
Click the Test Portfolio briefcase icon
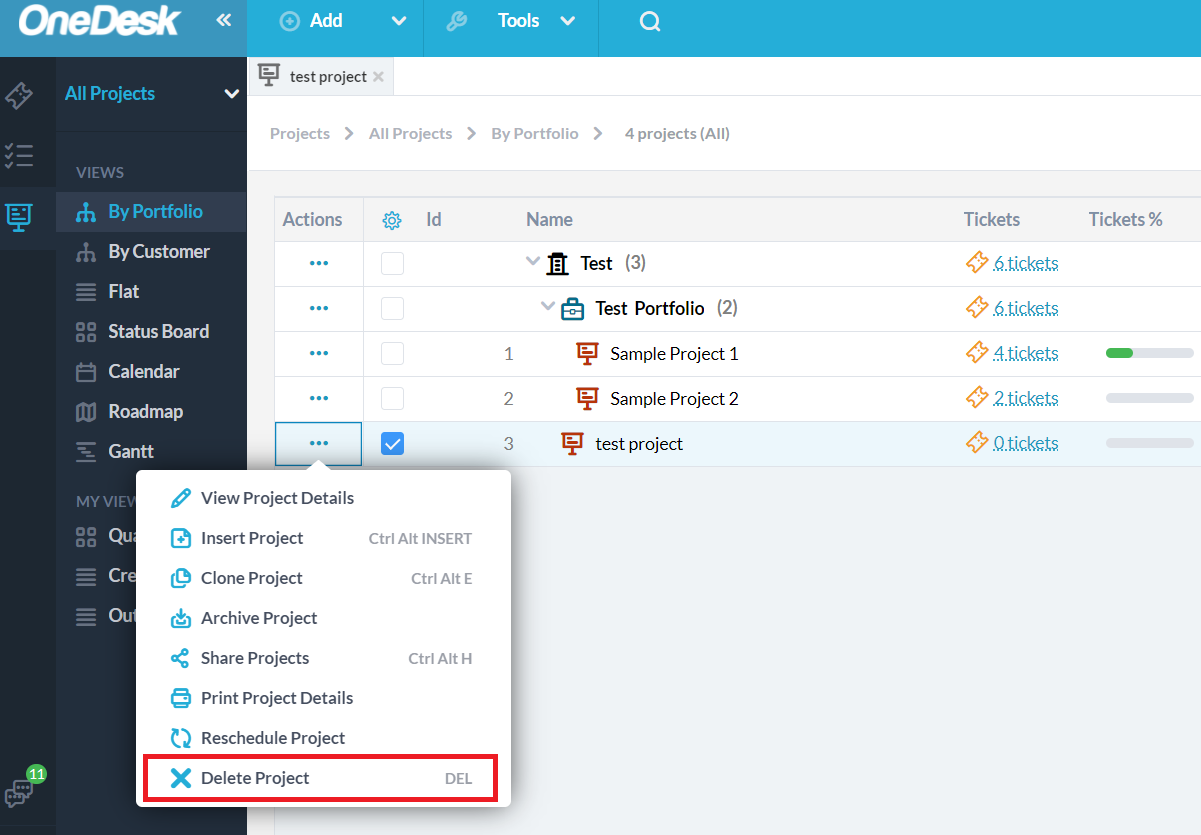pyautogui.click(x=572, y=309)
